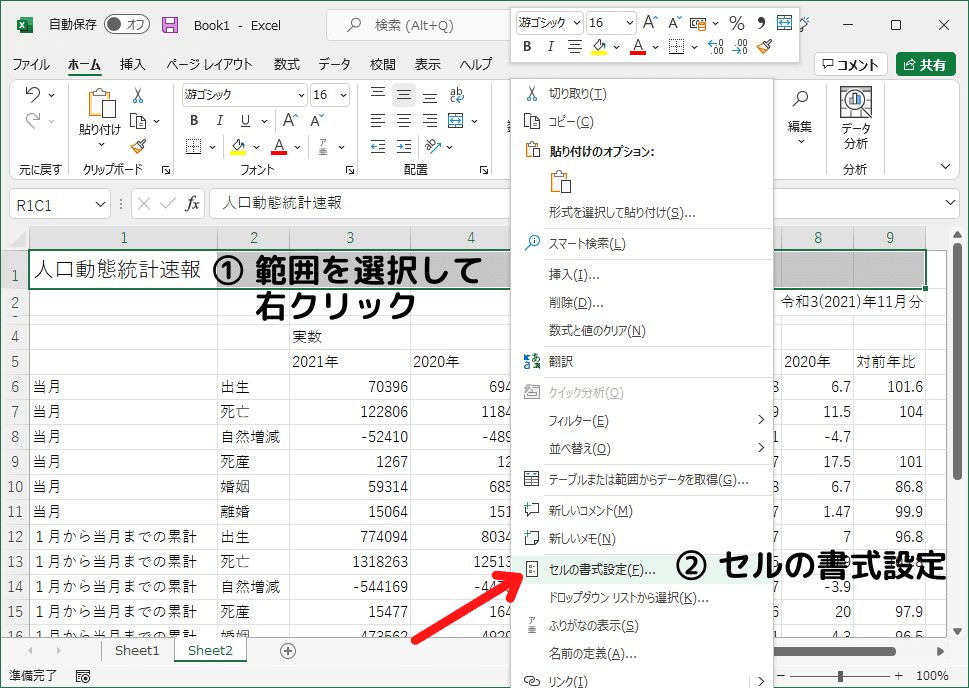Viewport: 969px width, 688px height.
Task: Choose New Comment (新しいコメント)
Action: click(x=642, y=511)
